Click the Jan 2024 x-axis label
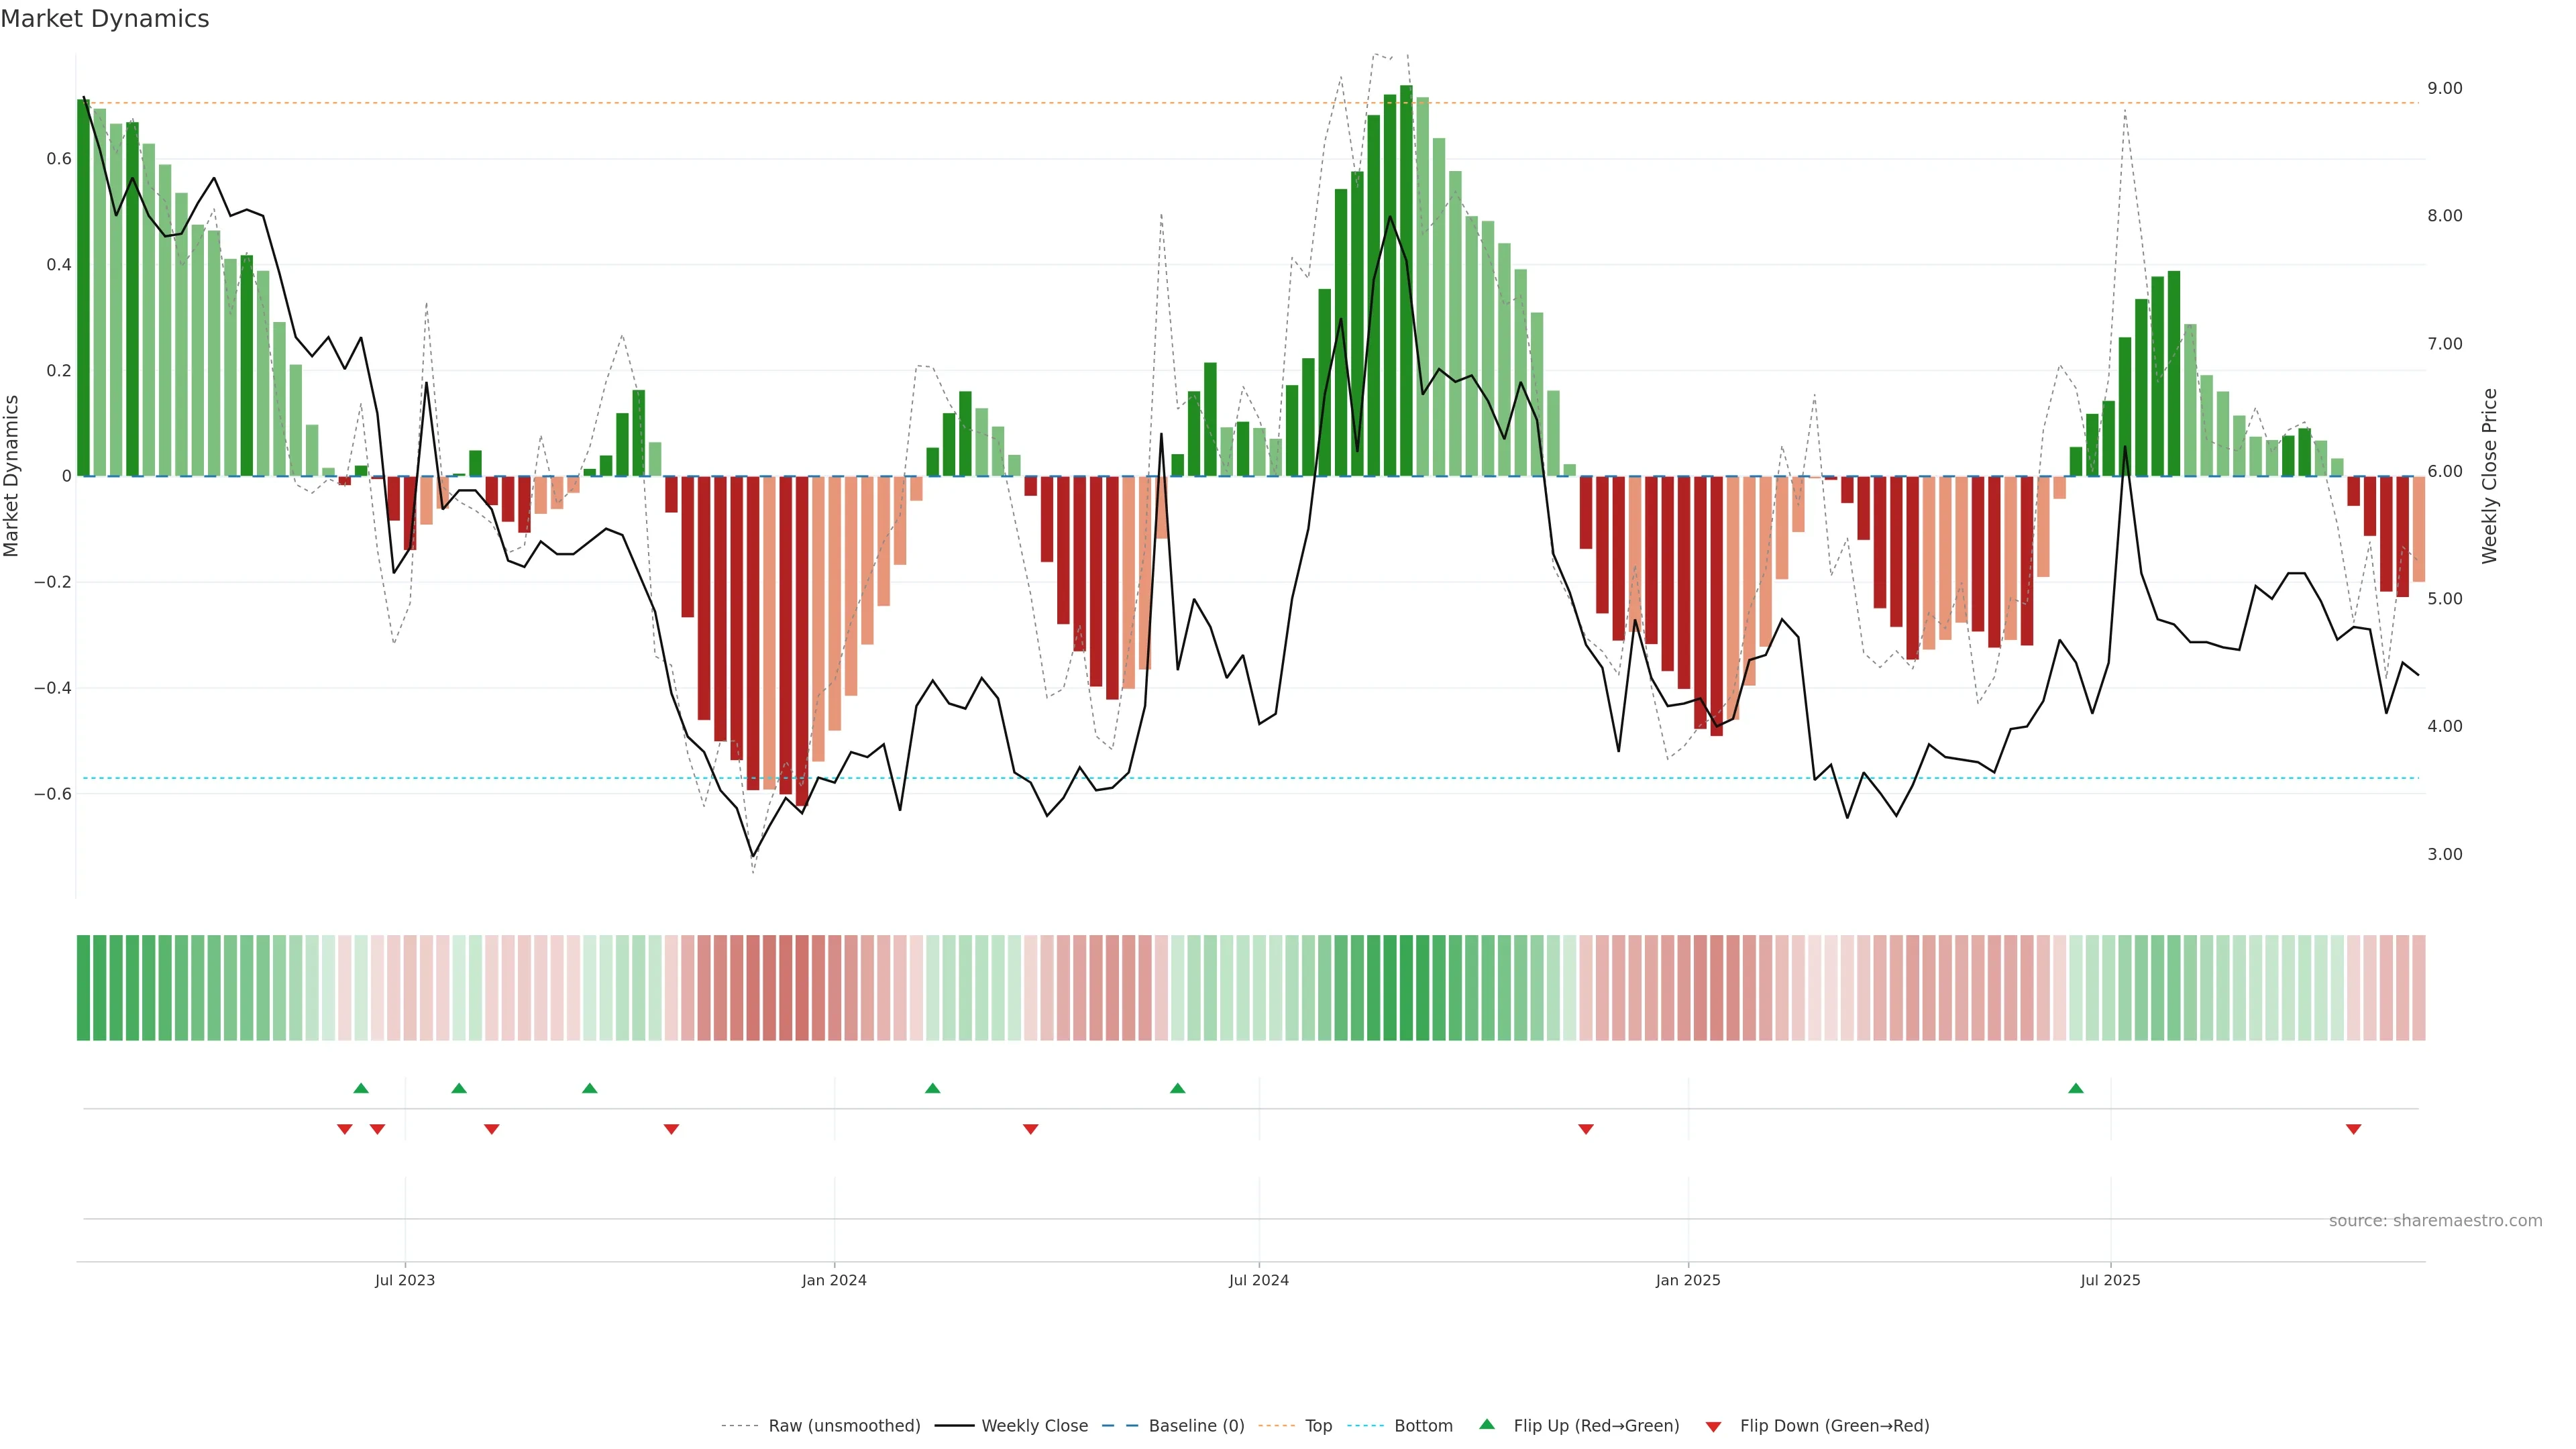Image resolution: width=2576 pixels, height=1449 pixels. tap(834, 1280)
